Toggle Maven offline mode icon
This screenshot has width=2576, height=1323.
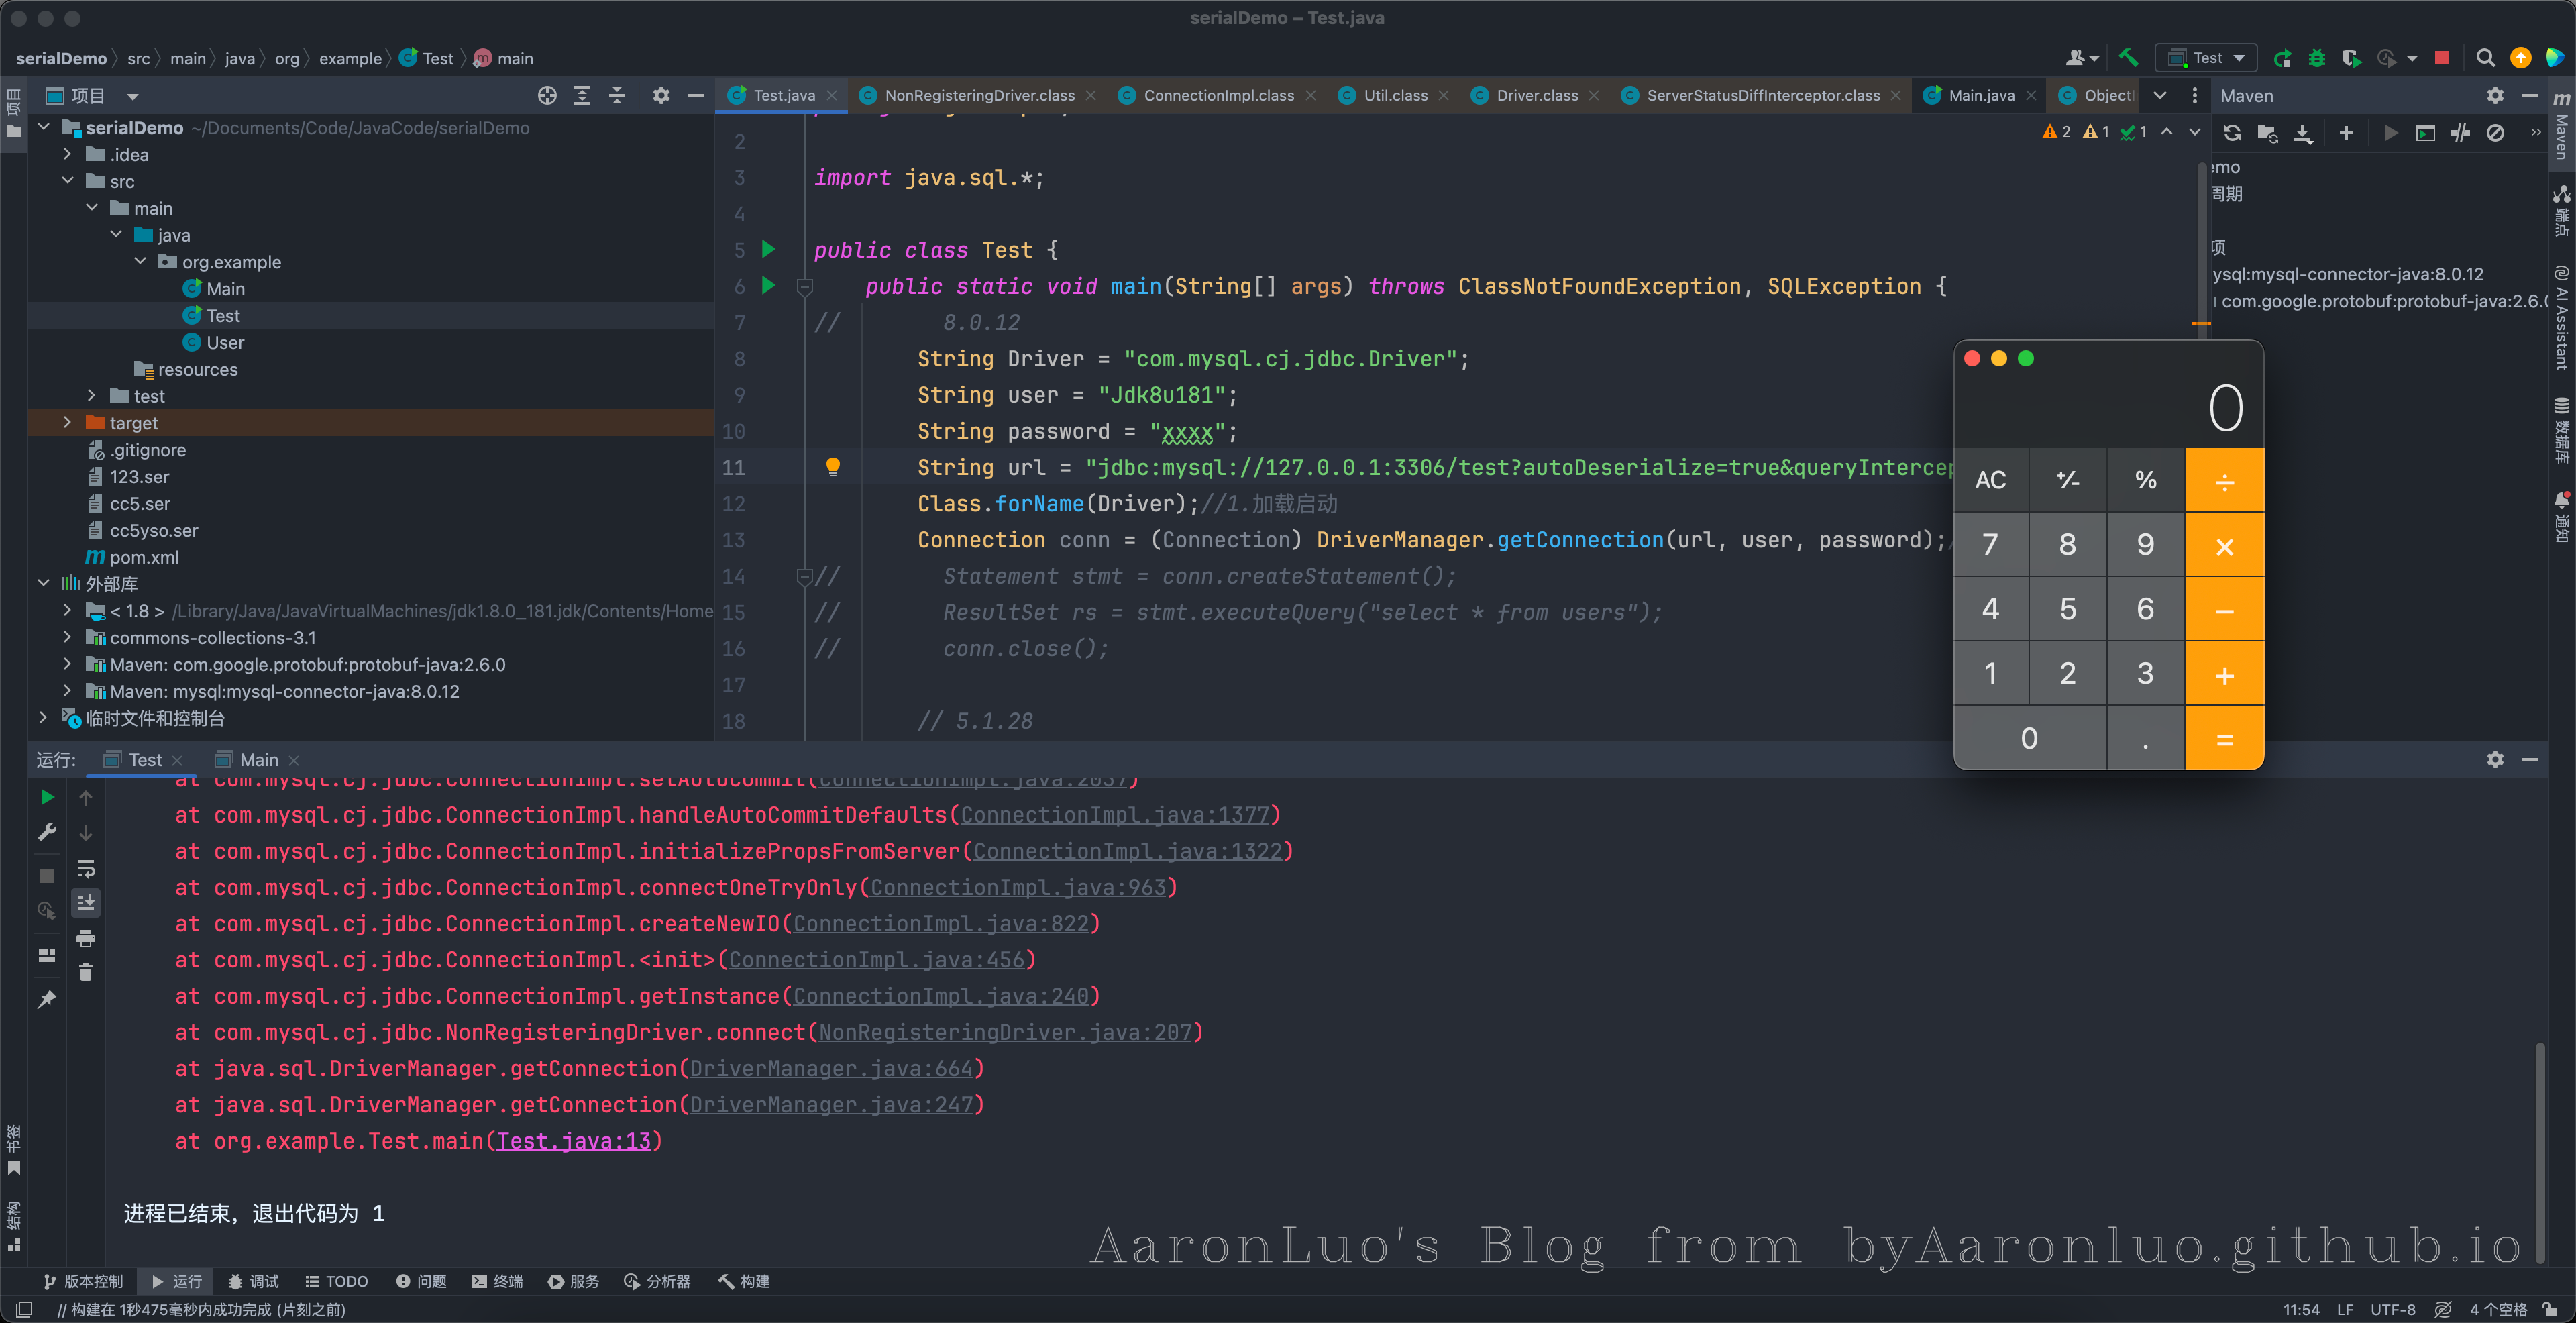2460,133
